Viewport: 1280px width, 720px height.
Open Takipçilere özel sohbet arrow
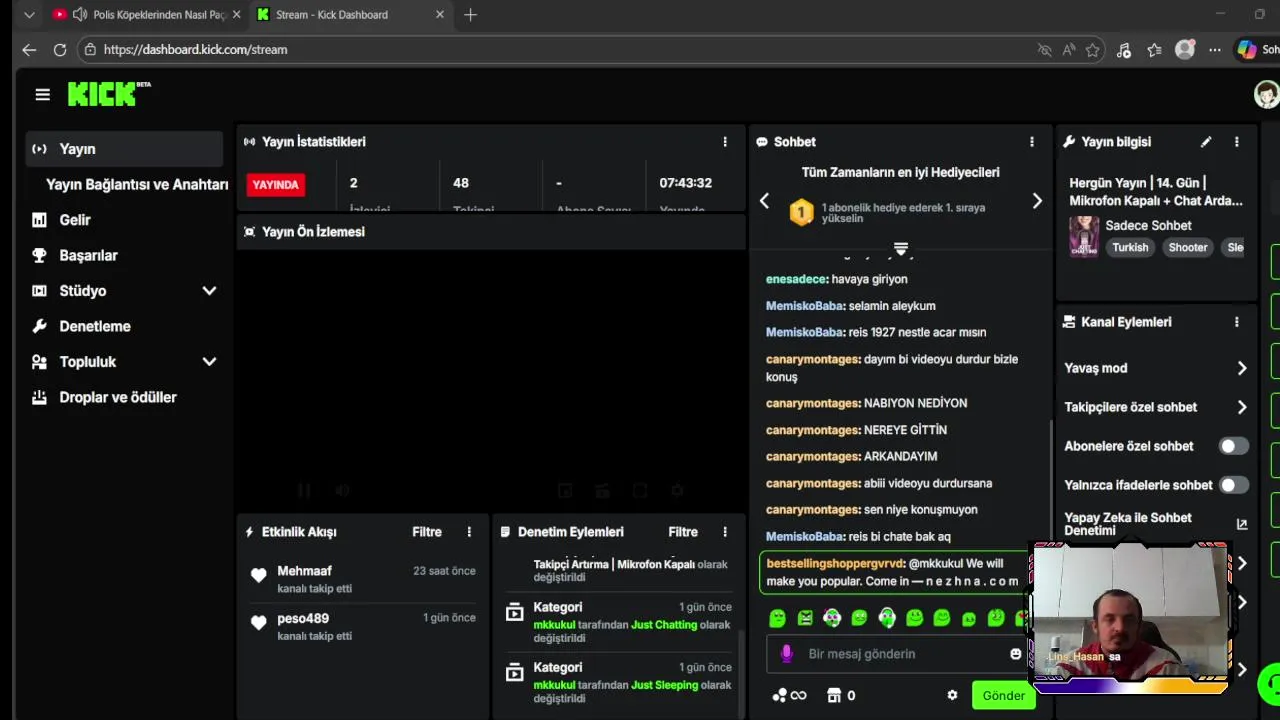point(1242,407)
